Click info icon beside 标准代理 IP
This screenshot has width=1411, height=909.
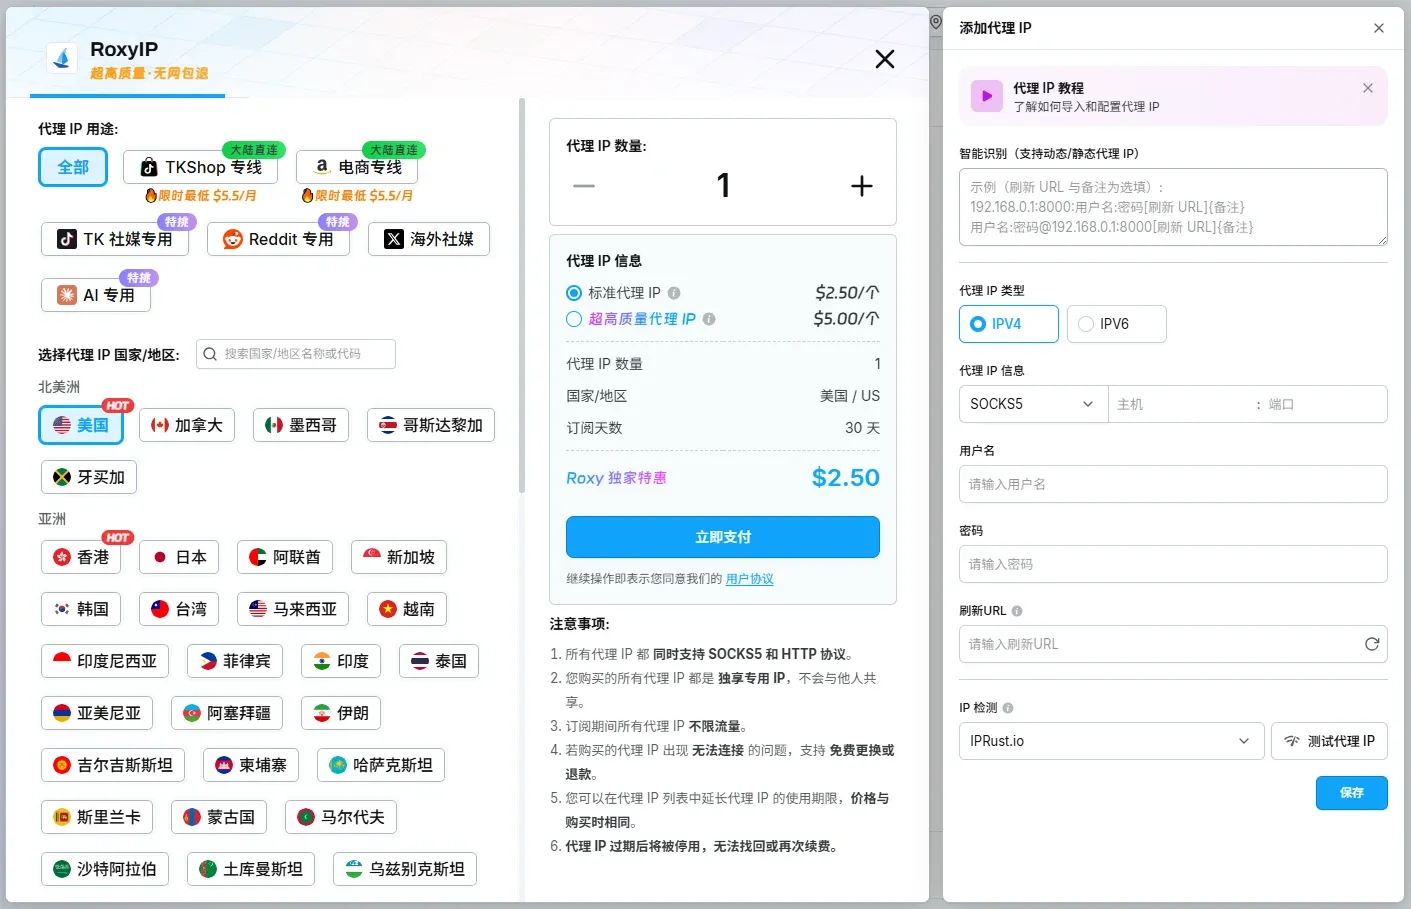pyautogui.click(x=674, y=293)
